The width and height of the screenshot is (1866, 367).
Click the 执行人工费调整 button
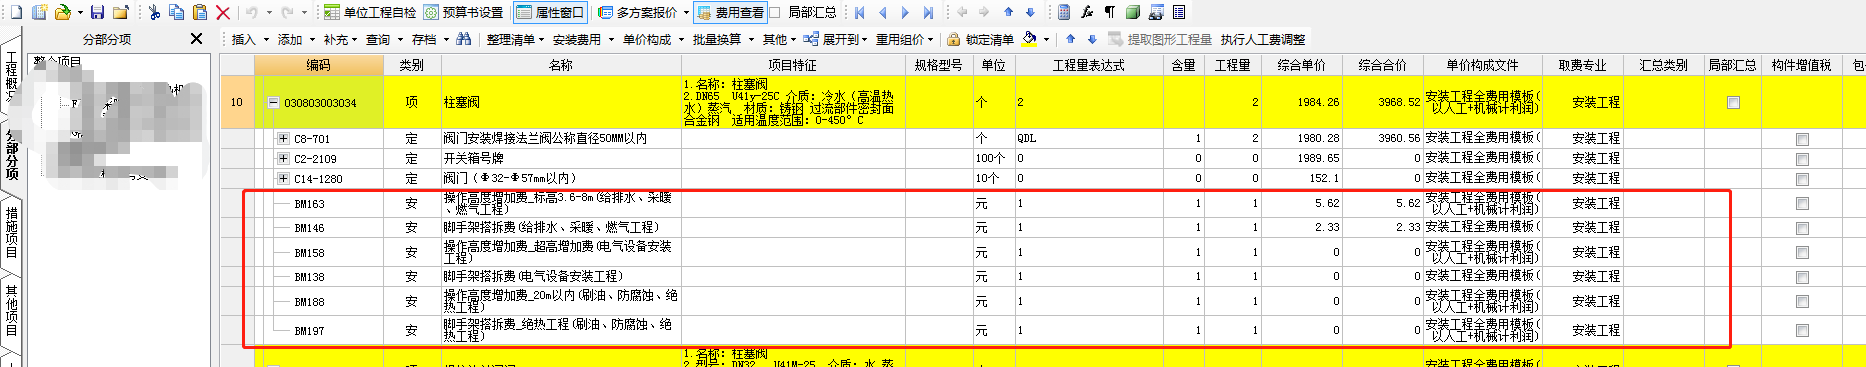click(x=1263, y=39)
